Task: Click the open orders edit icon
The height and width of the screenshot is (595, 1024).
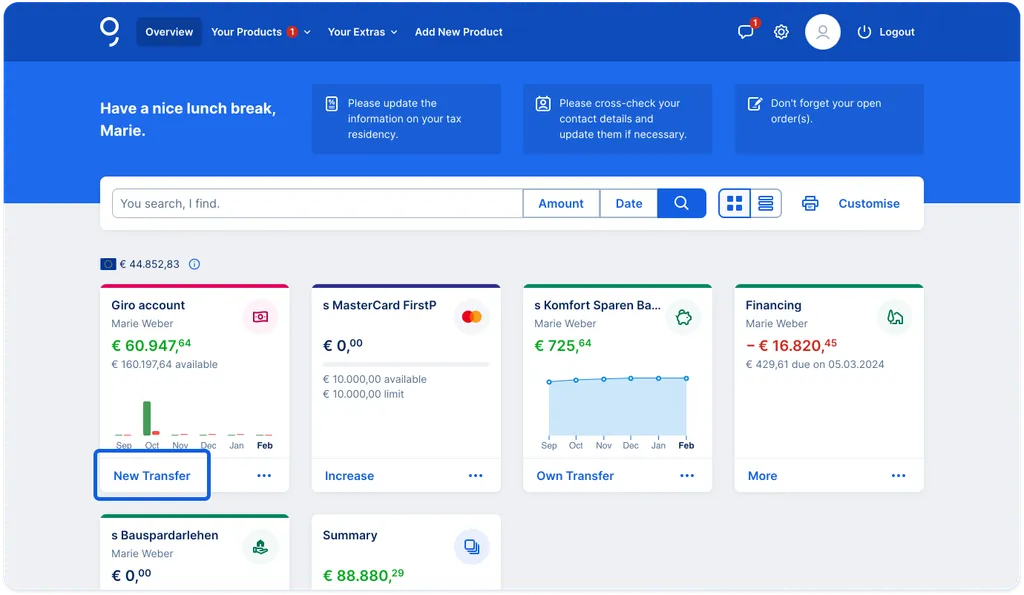Action: [x=754, y=103]
